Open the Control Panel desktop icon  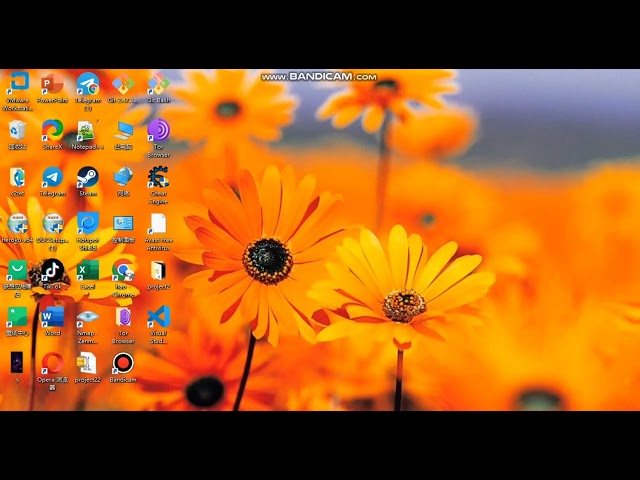point(123,228)
